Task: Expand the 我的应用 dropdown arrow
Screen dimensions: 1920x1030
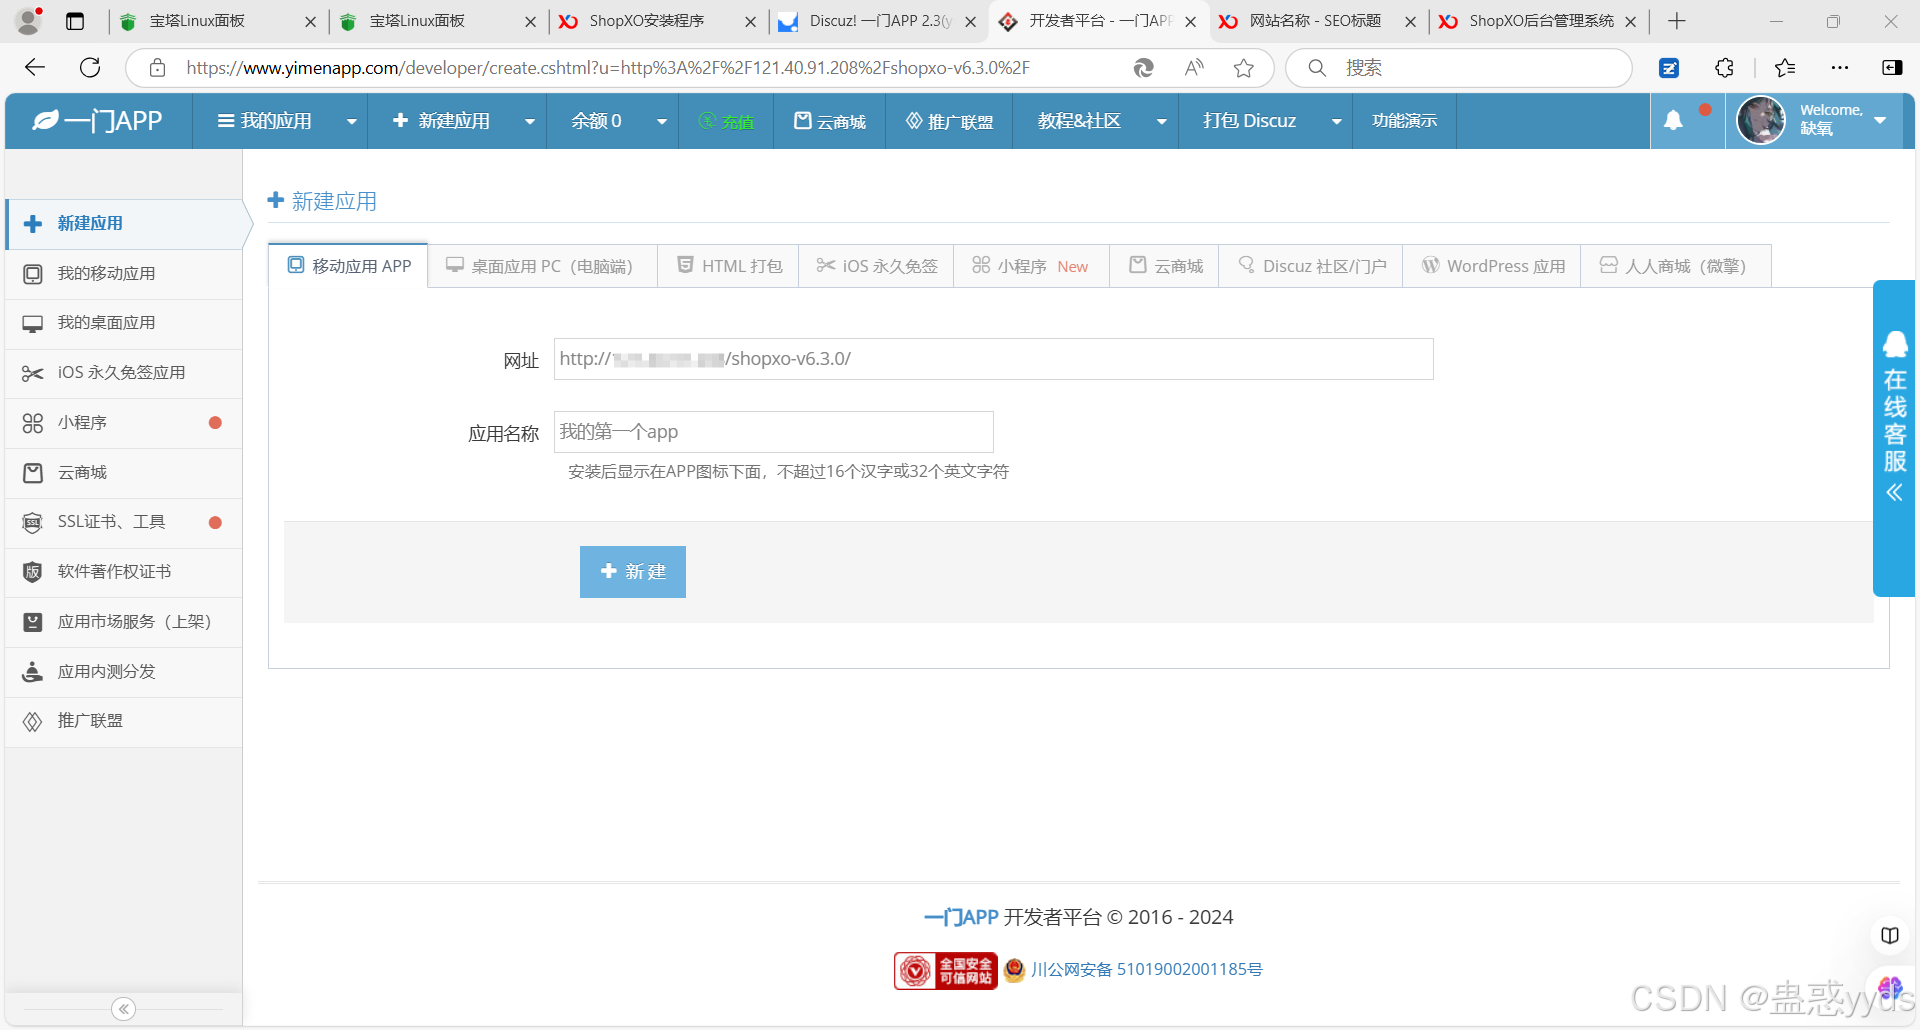Action: [351, 122]
